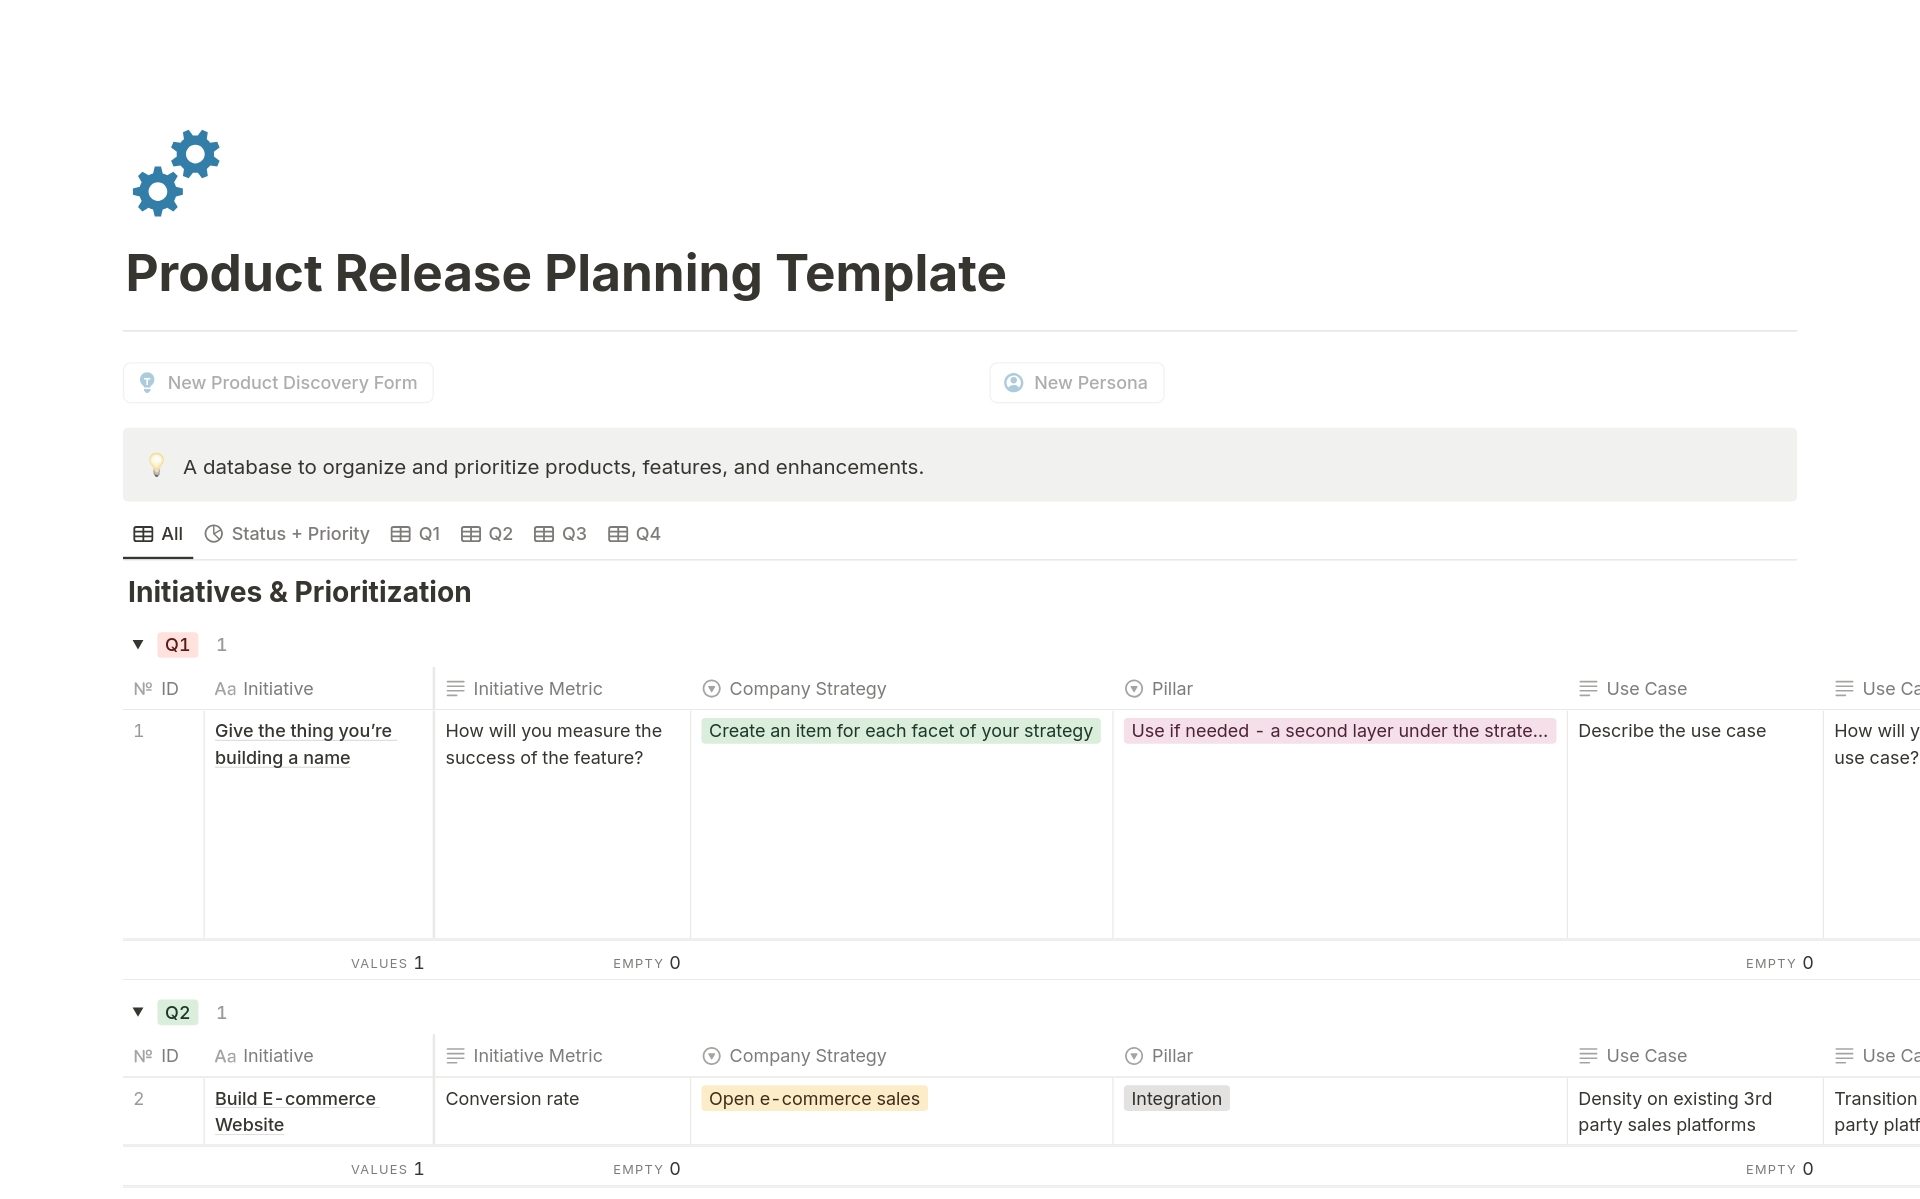Click the clock icon beside Status + Priority
Screen dimensions: 1920x1199
click(x=214, y=534)
